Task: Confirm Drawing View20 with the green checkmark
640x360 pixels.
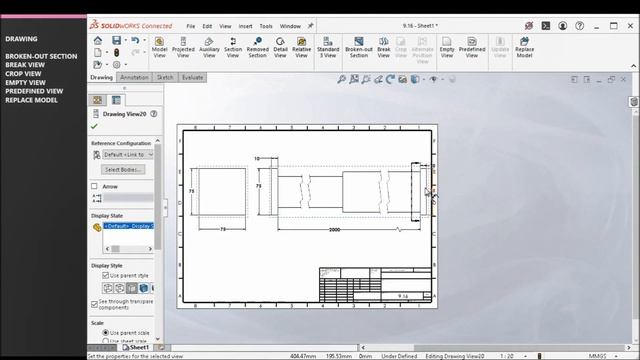Action: 94,127
